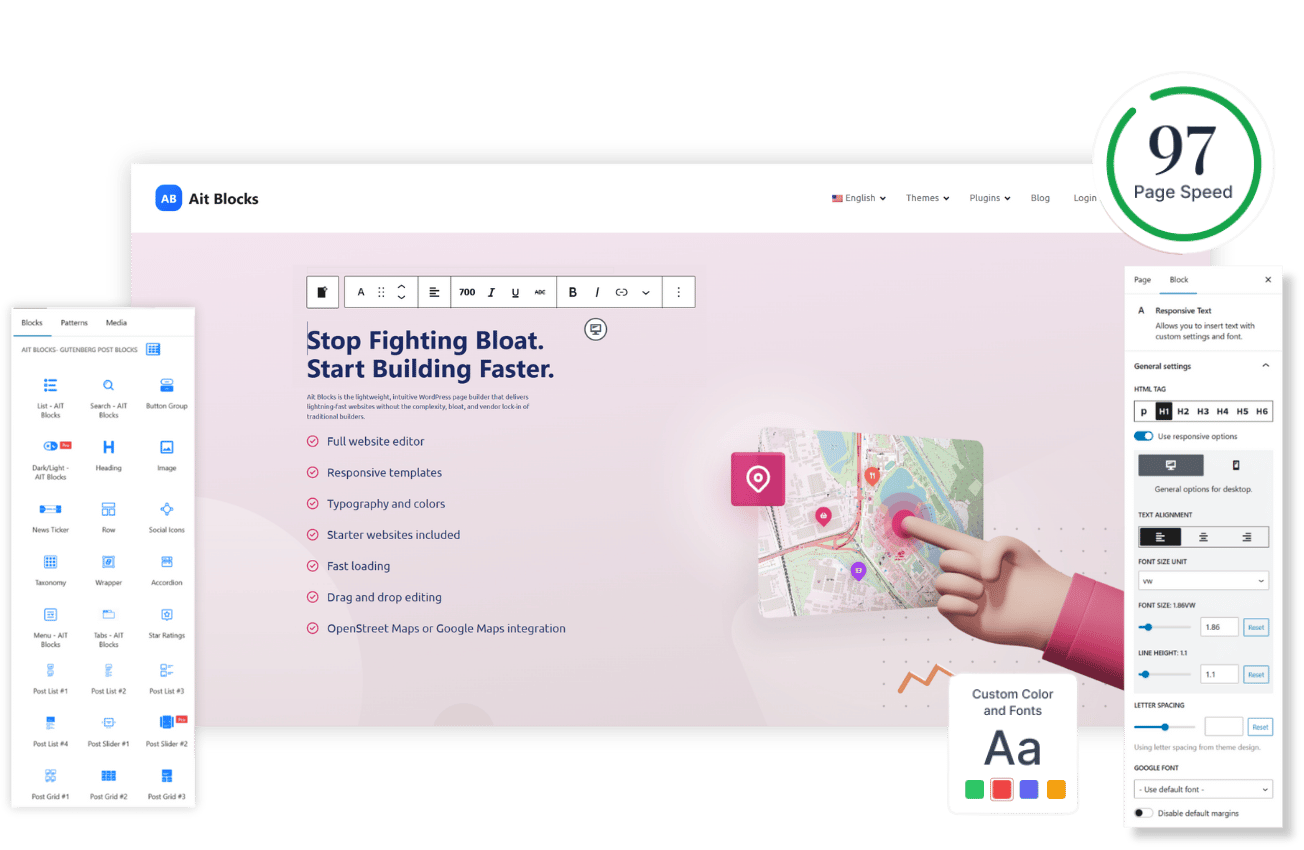Screen dimensions: 1304x850
Task: Switch to the Patterns tab
Action: pyautogui.click(x=74, y=323)
